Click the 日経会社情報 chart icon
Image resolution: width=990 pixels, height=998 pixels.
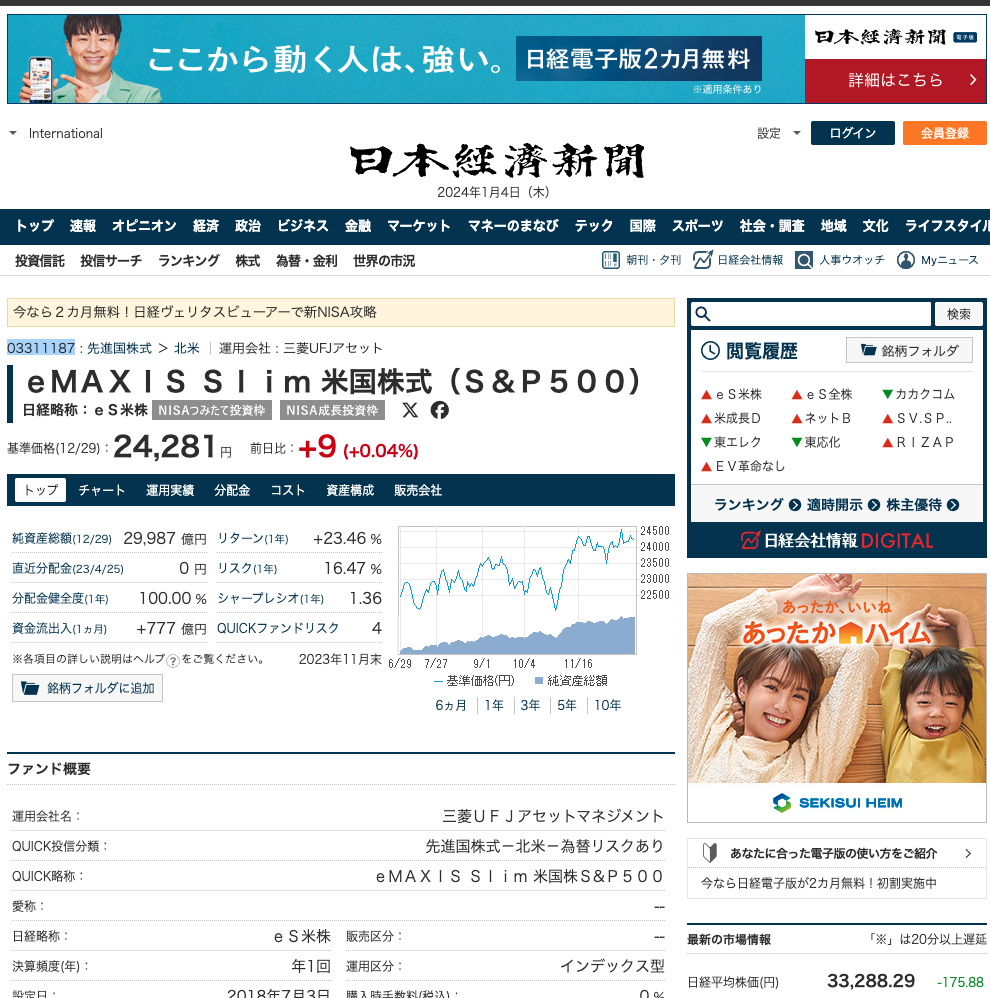pyautogui.click(x=705, y=259)
